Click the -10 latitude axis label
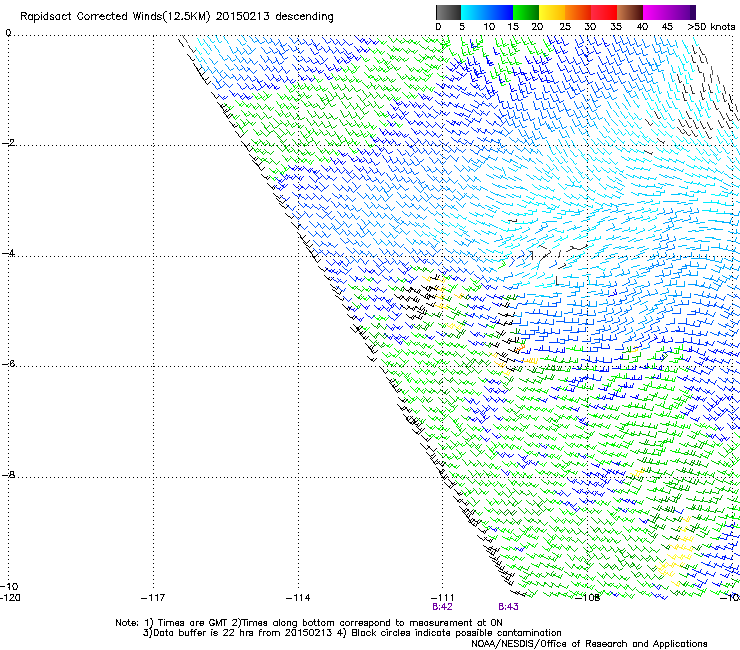This screenshot has width=740, height=650. [x=9, y=587]
